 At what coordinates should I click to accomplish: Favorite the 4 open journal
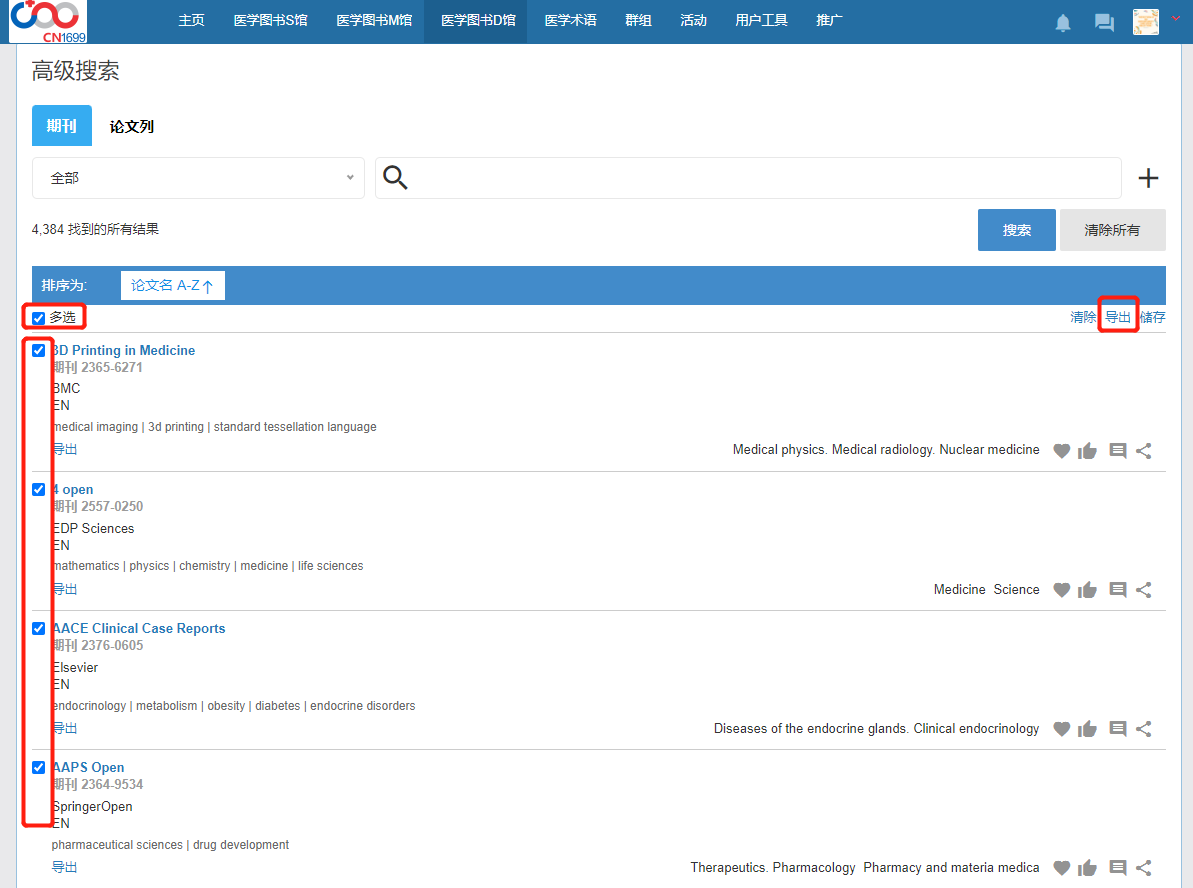[x=1061, y=590]
